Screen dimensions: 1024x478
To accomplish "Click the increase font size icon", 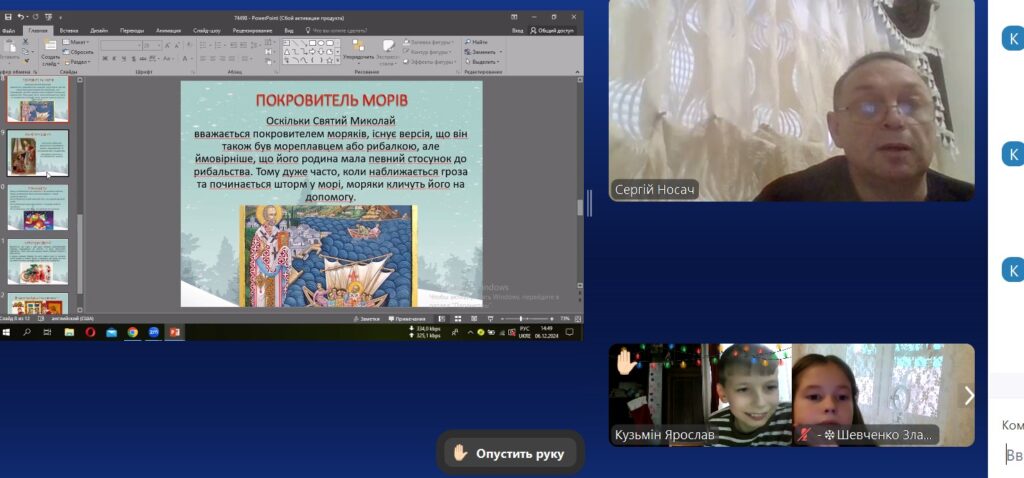I will (x=168, y=46).
